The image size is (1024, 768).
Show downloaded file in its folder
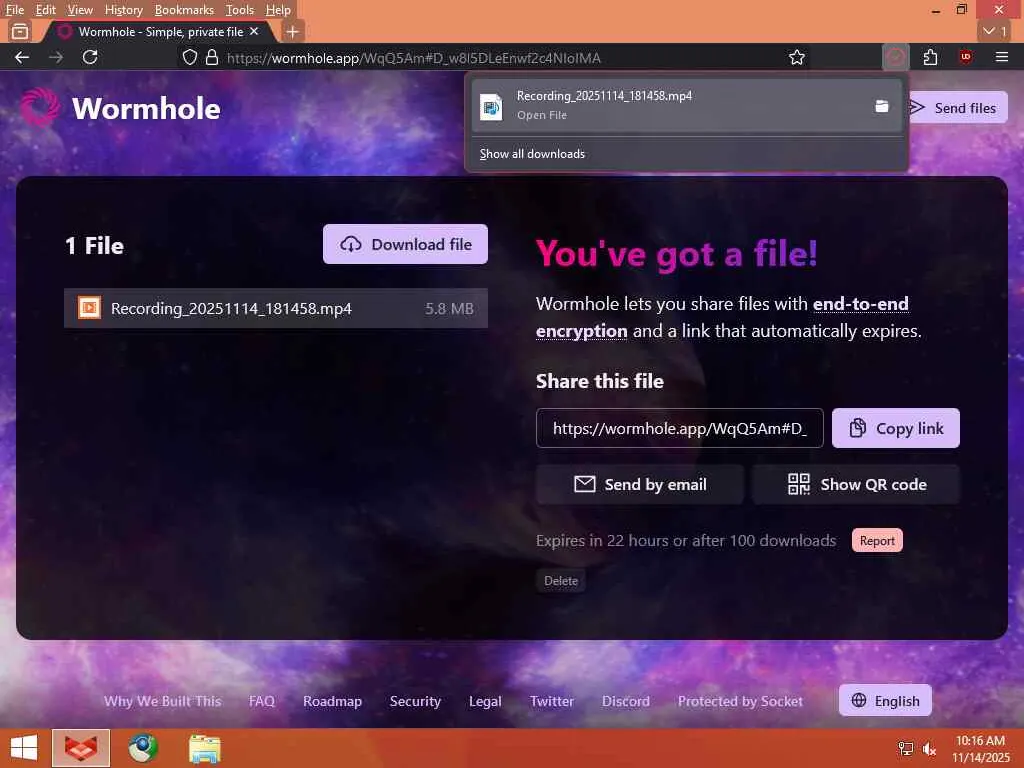coord(882,106)
